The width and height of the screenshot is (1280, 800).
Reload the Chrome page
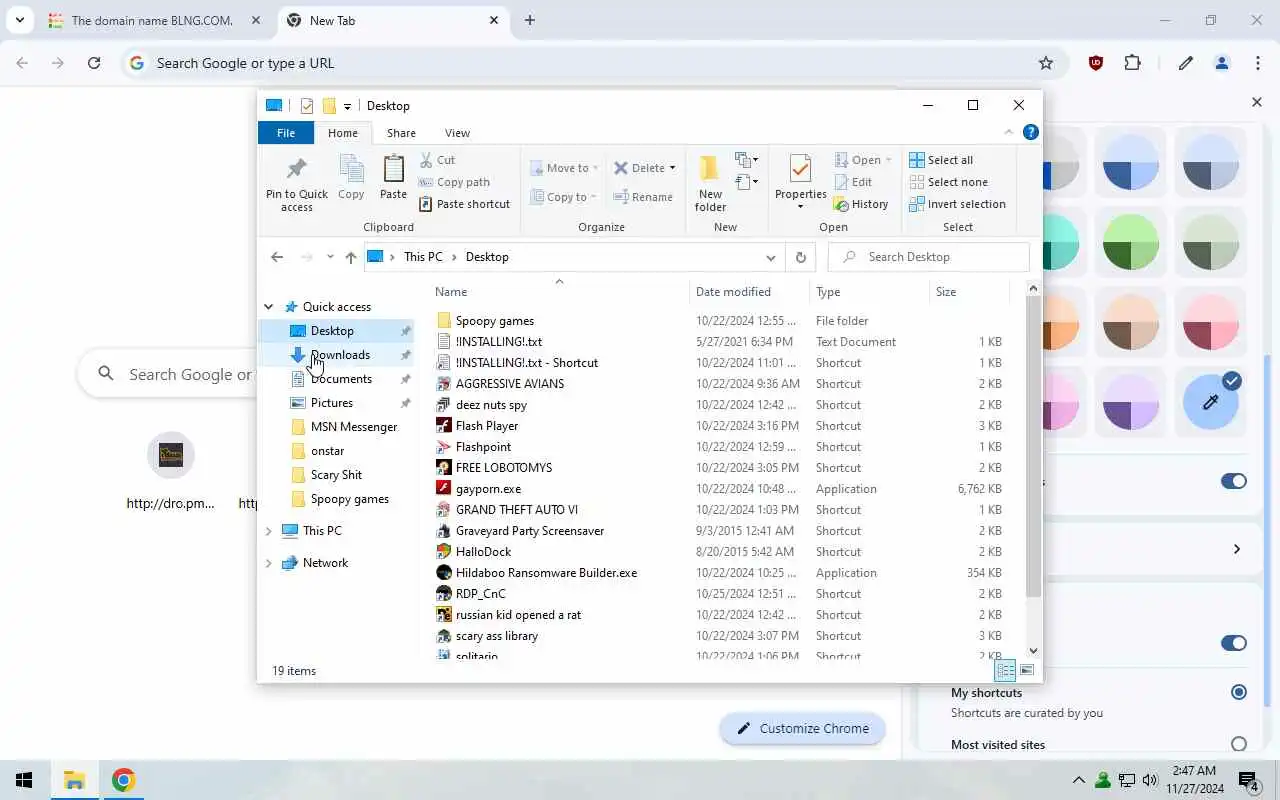(x=94, y=63)
